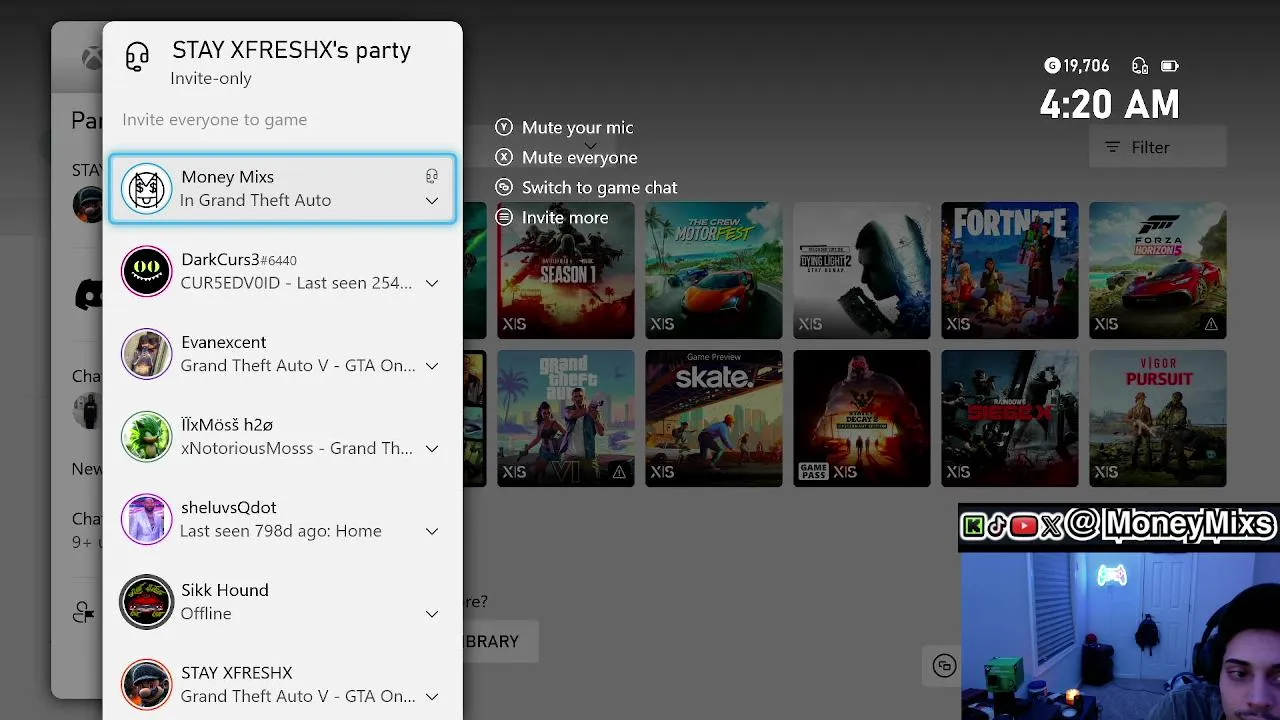Open the skate. Game Preview tile
Screen dimensions: 1280x720
pos(714,418)
